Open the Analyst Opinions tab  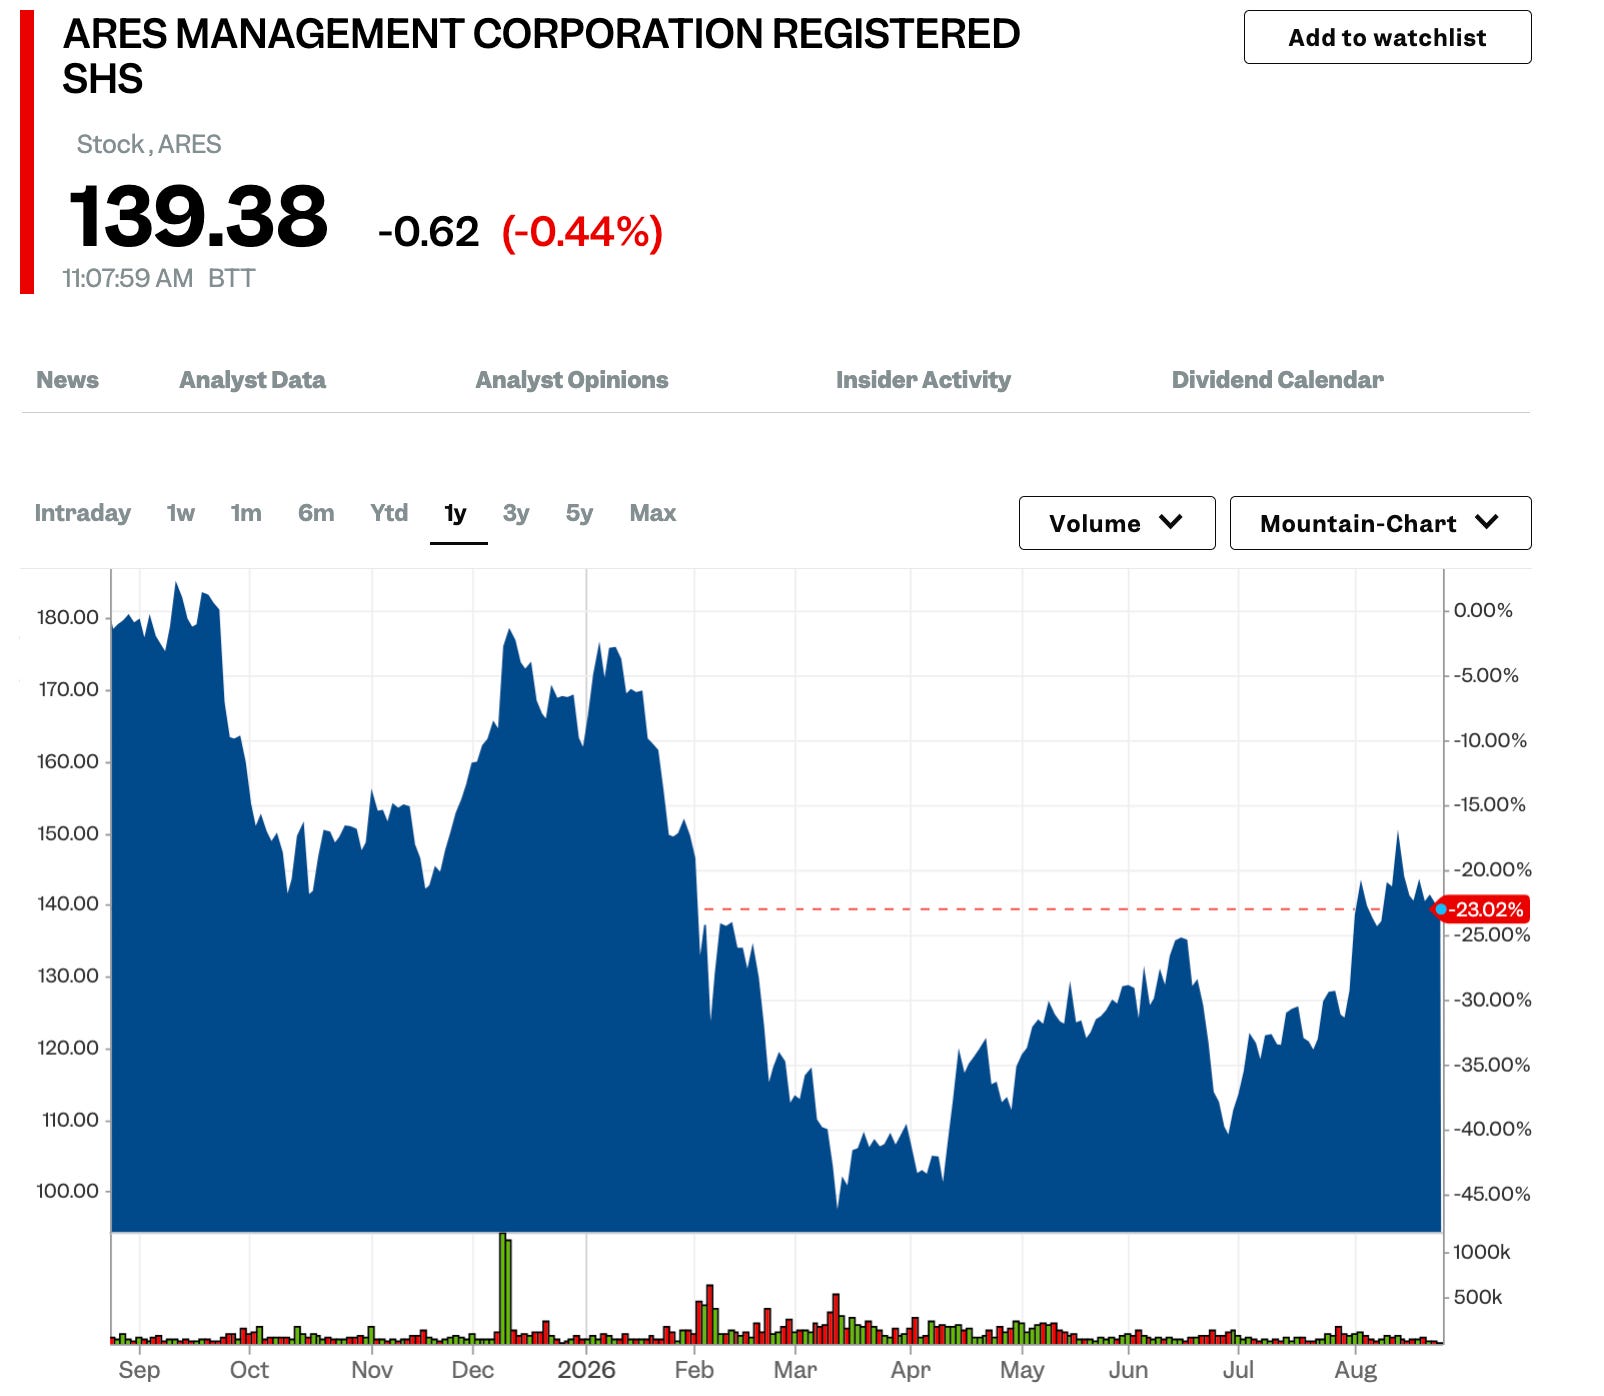point(571,380)
